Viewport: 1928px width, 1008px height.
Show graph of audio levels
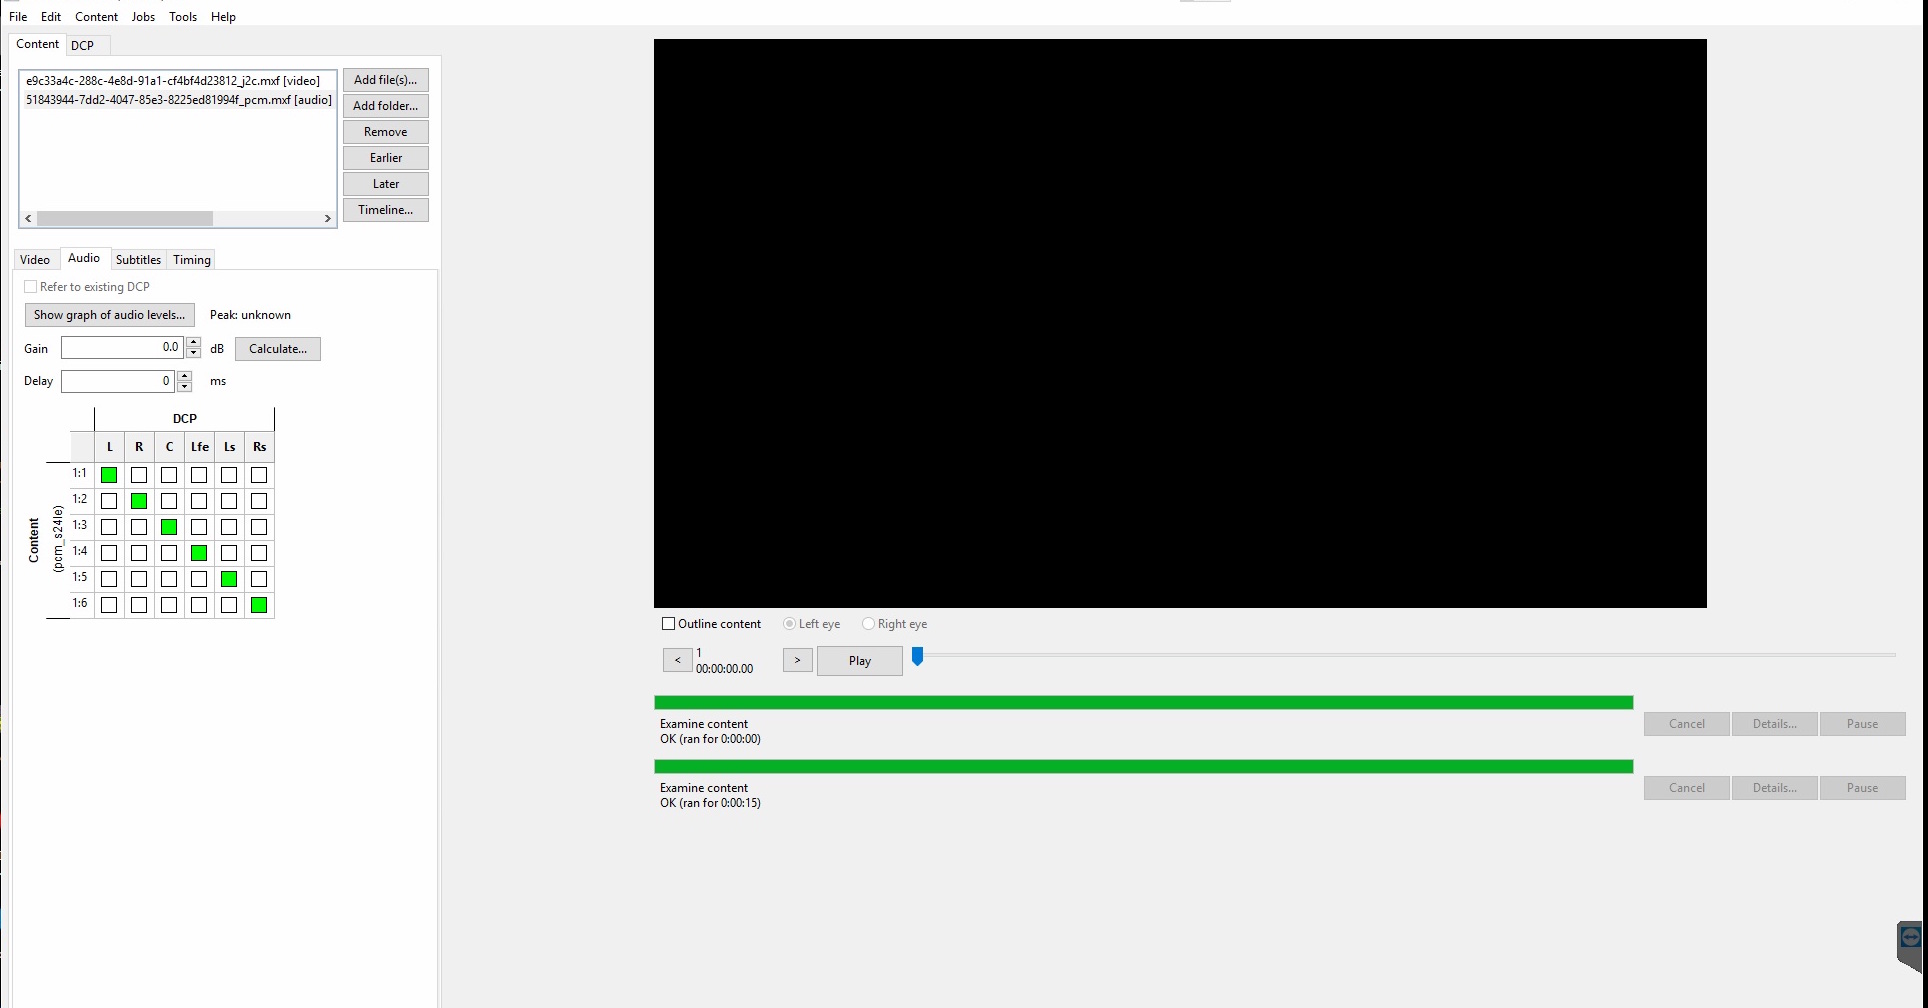tap(110, 315)
